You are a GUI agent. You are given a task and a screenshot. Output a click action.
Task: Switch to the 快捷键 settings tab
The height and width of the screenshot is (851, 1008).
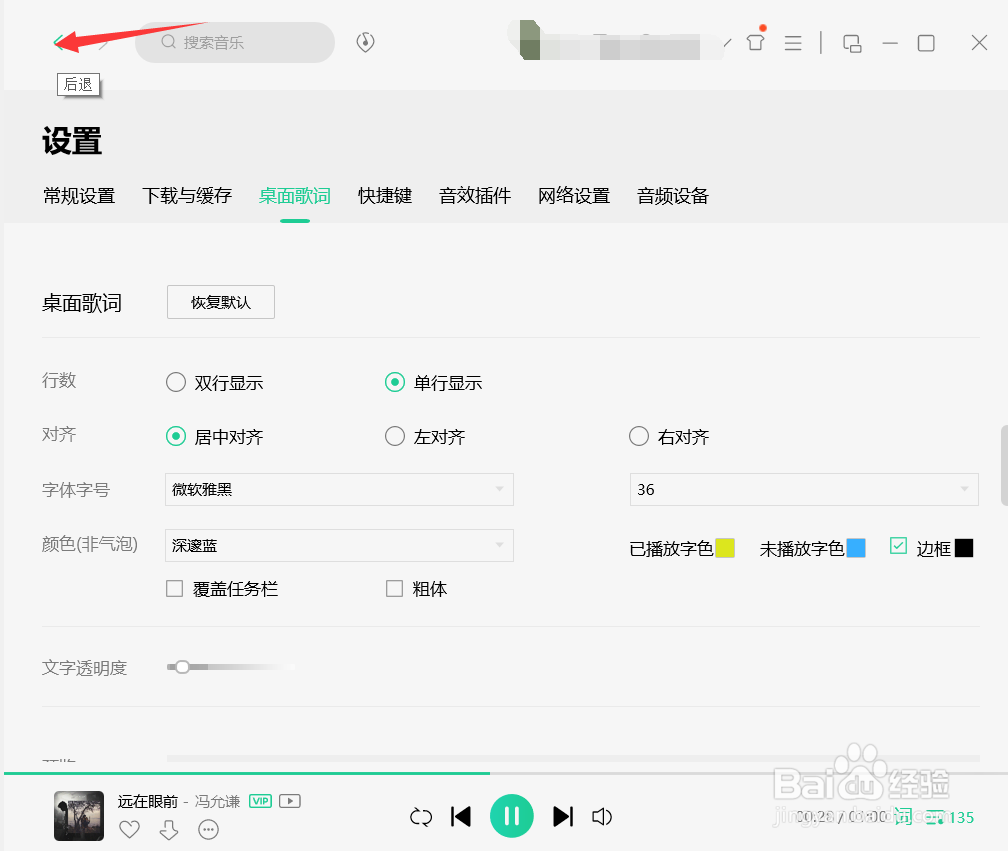coord(385,196)
